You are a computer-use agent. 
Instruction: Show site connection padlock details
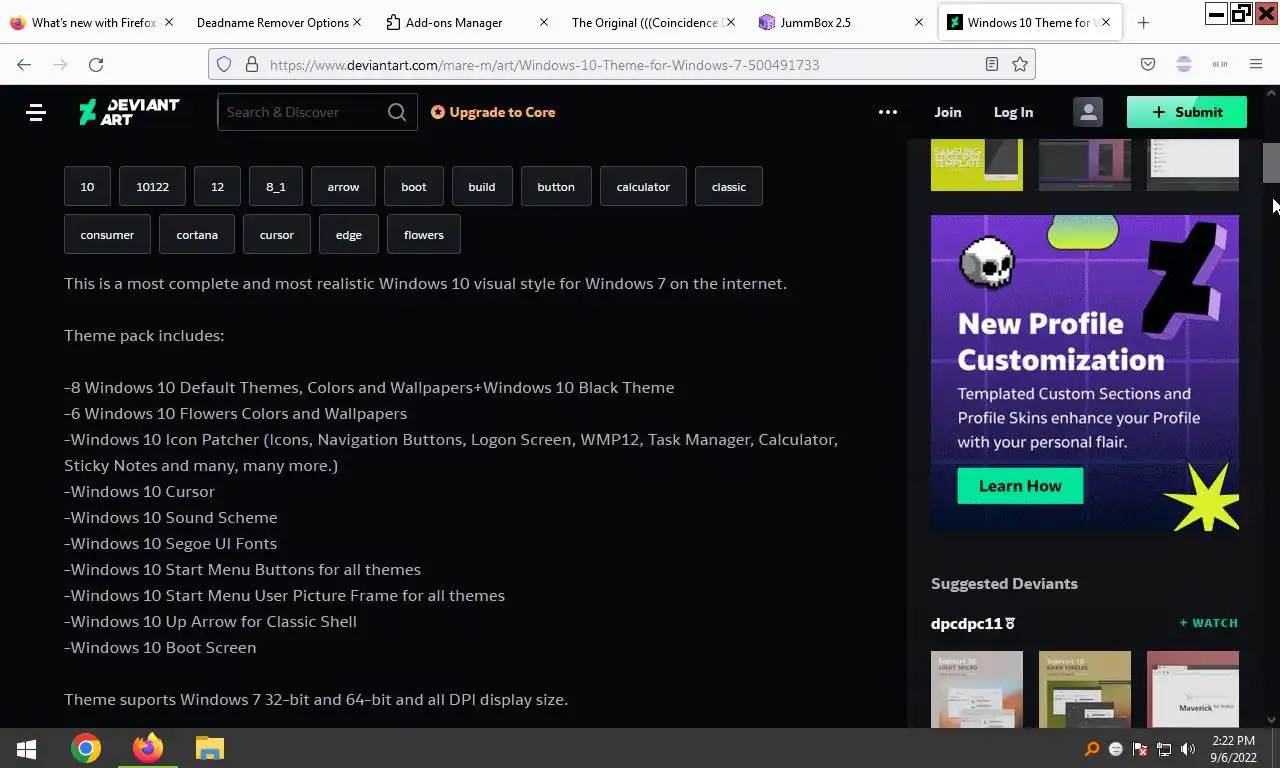coord(252,64)
